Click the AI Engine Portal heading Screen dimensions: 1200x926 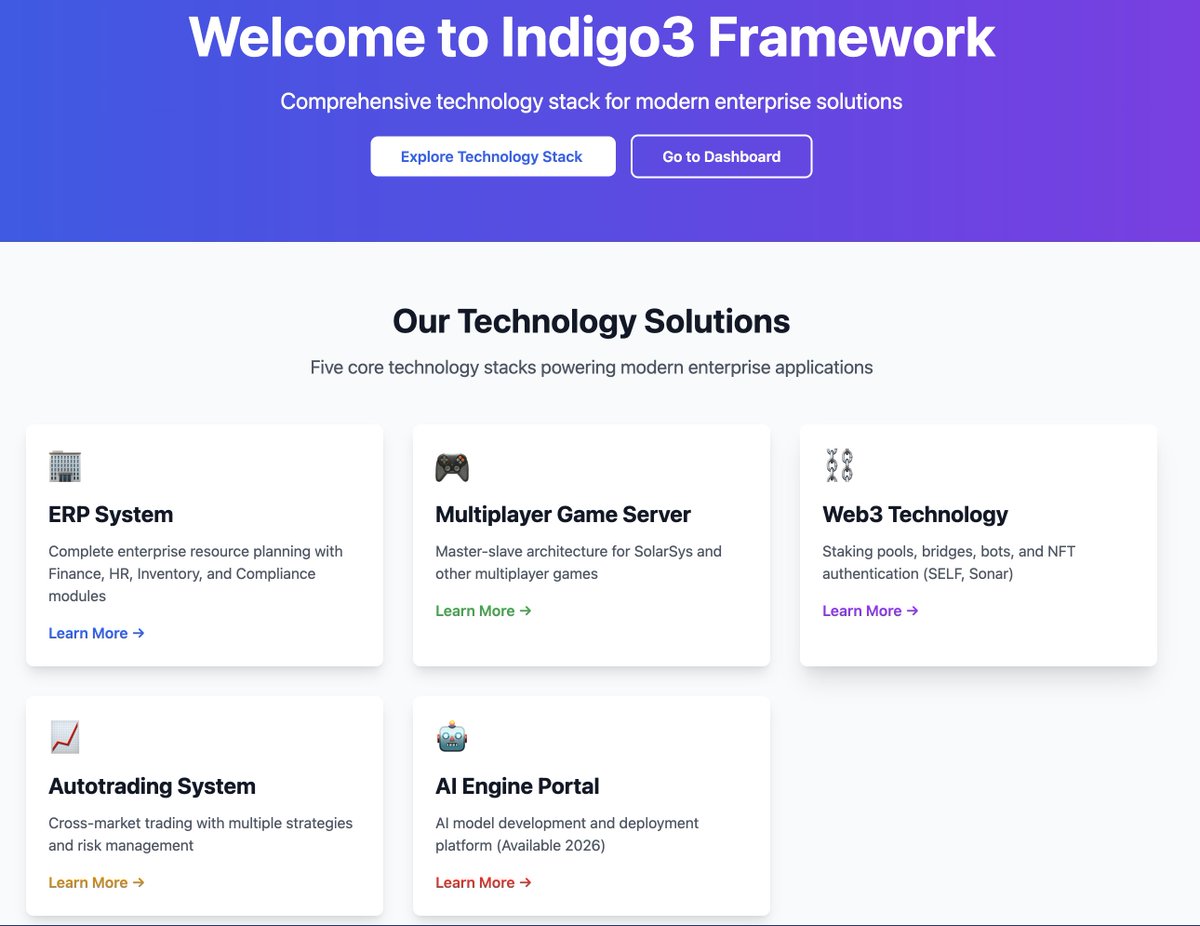[517, 787]
